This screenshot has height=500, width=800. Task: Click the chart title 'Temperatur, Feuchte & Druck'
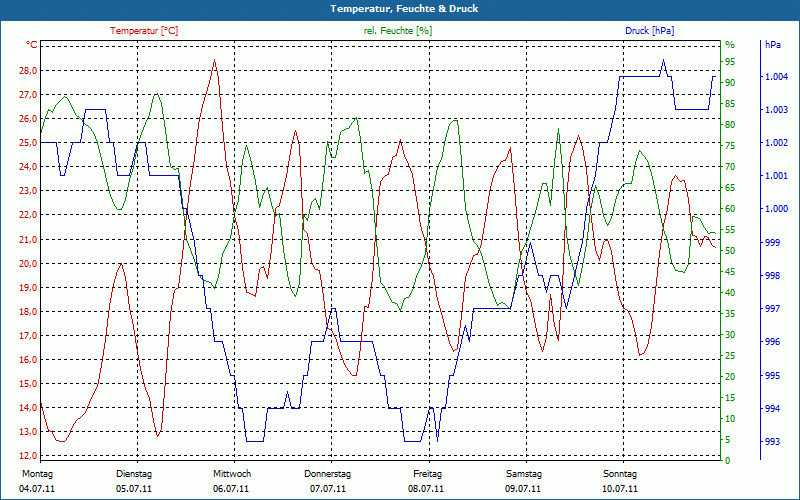[404, 9]
